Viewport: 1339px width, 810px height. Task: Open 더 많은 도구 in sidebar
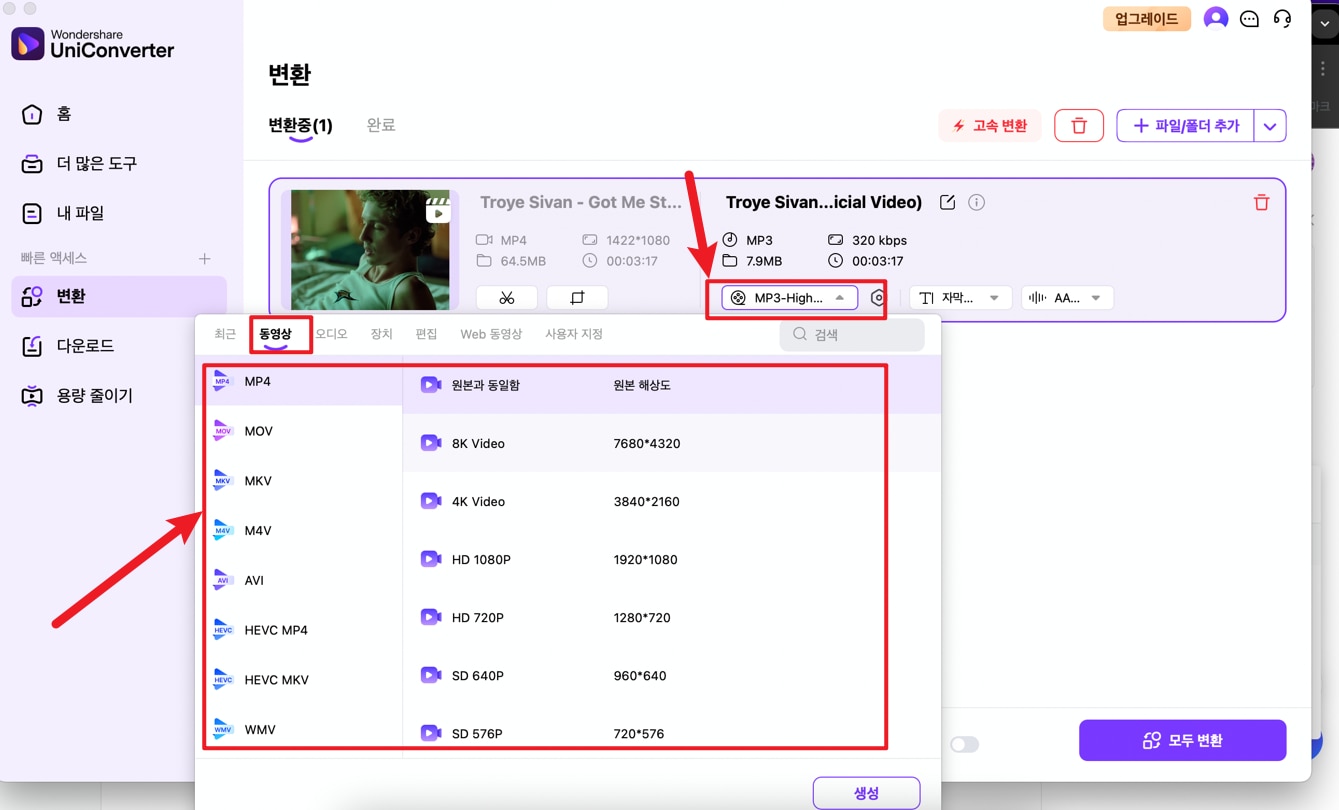(x=118, y=164)
